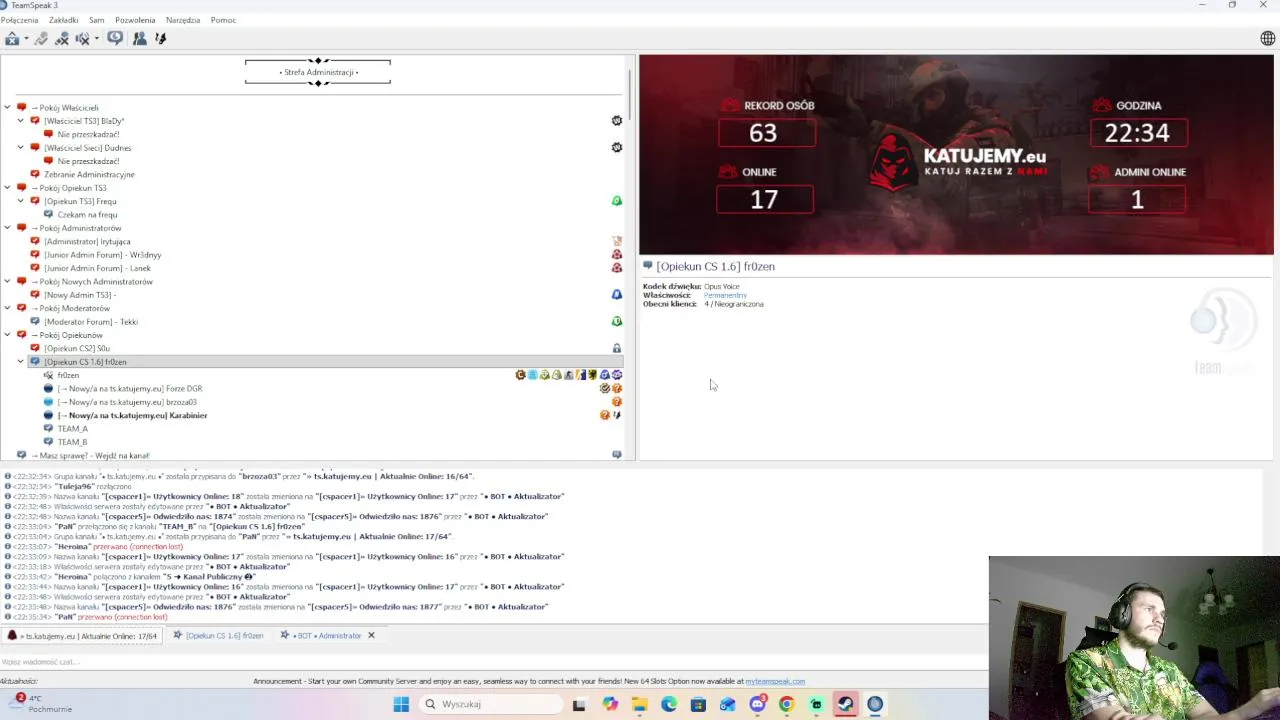
Task: Select user Karabinier in the channel
Action: pos(132,415)
